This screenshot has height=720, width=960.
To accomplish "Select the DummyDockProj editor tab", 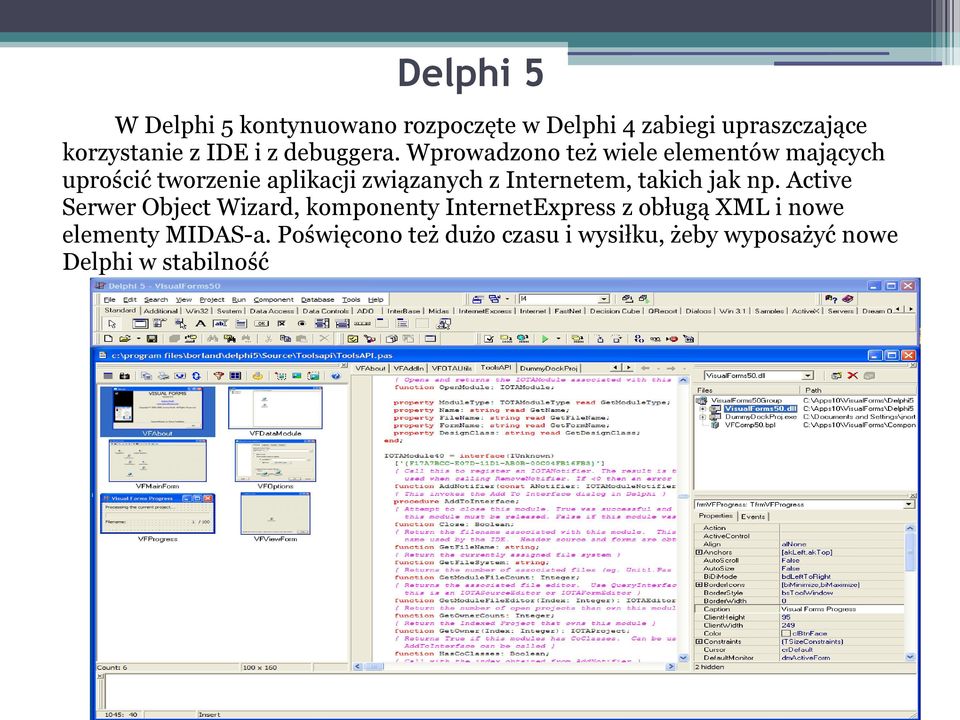I will (549, 368).
